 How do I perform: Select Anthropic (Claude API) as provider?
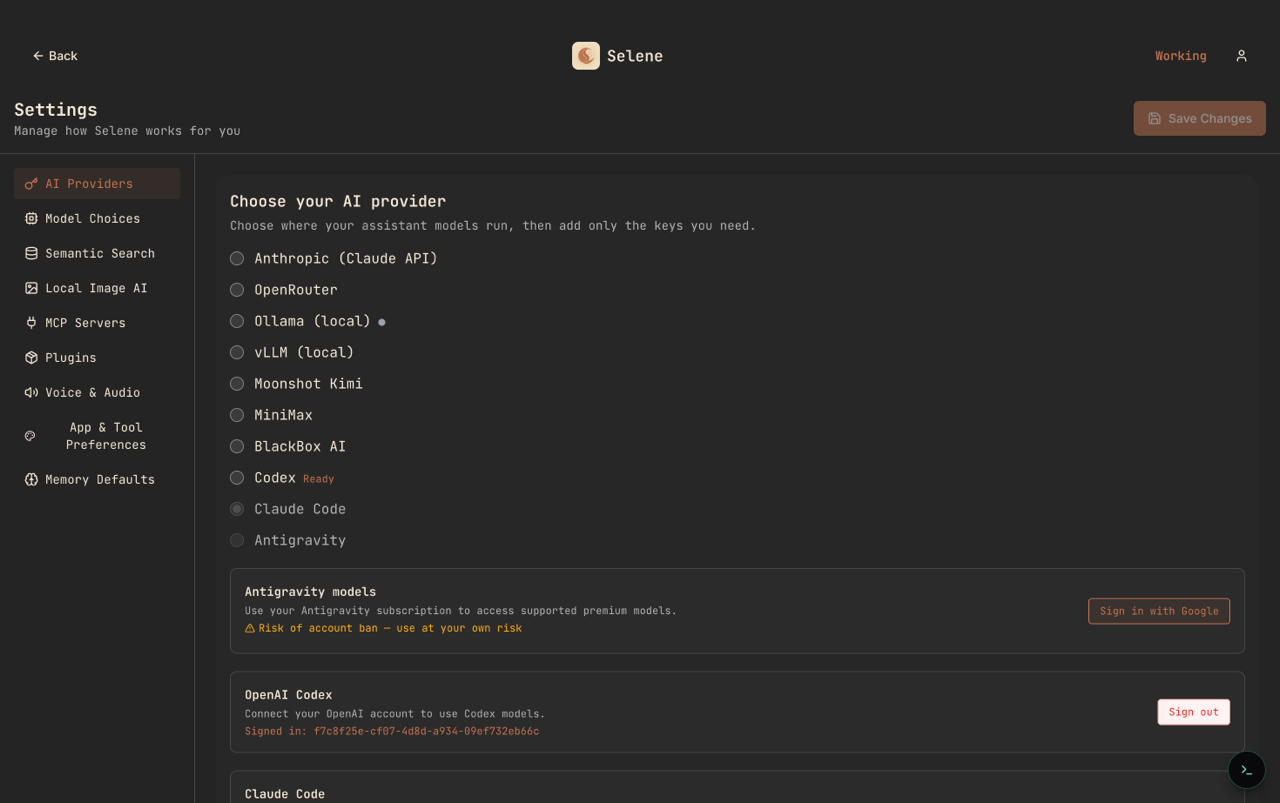pyautogui.click(x=237, y=258)
